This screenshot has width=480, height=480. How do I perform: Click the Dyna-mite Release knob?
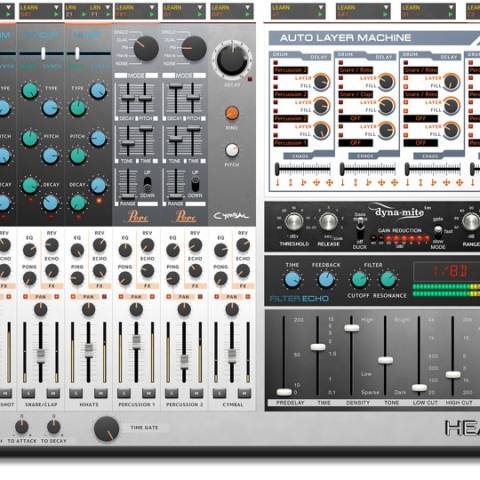point(329,222)
